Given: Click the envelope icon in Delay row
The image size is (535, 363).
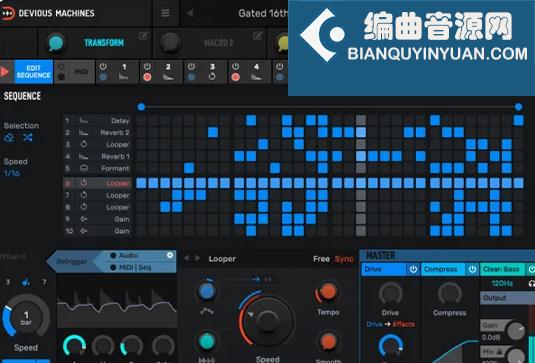Looking at the screenshot, I should (84, 121).
